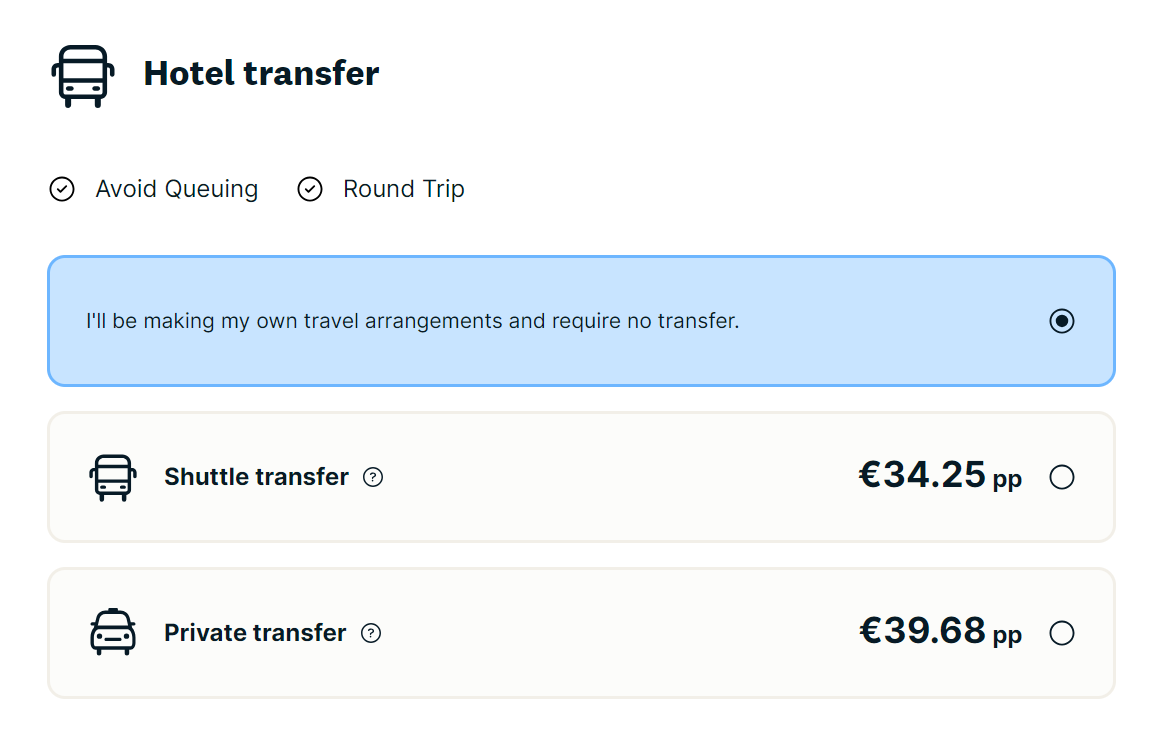Screen dimensions: 1165x739
Task: Select the no transfer radio button
Action: [x=1061, y=321]
